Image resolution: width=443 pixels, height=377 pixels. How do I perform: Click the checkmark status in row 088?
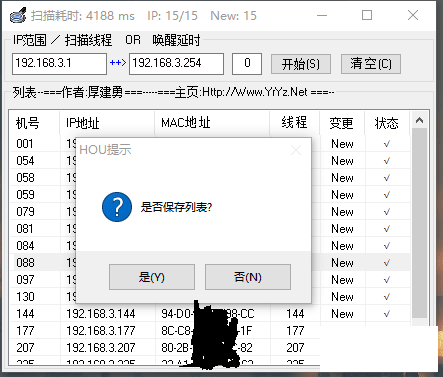coord(387,263)
